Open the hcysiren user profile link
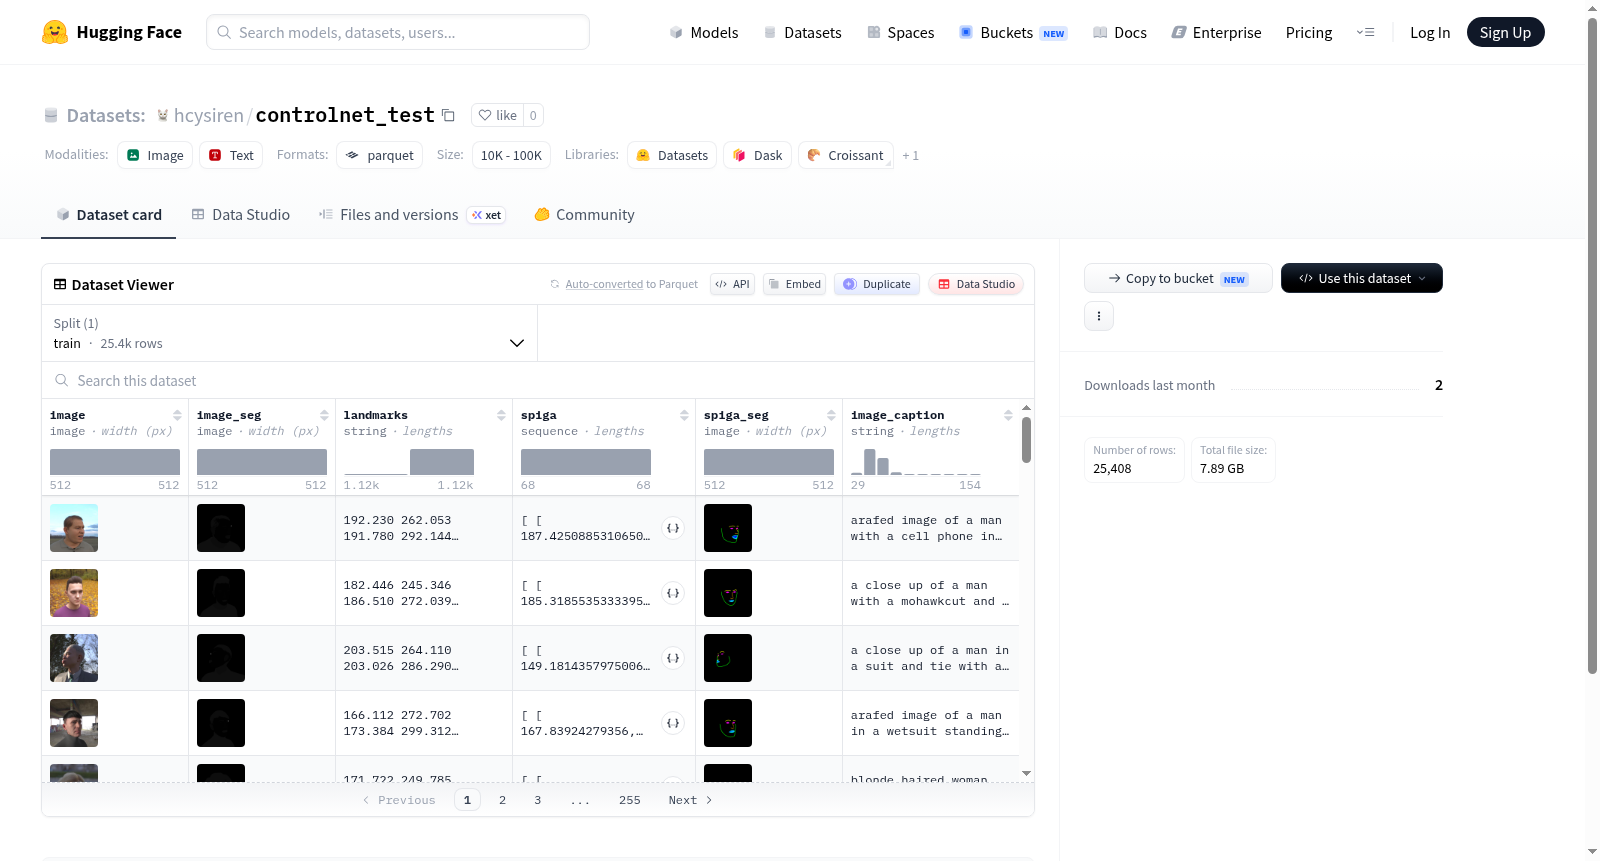 (209, 116)
